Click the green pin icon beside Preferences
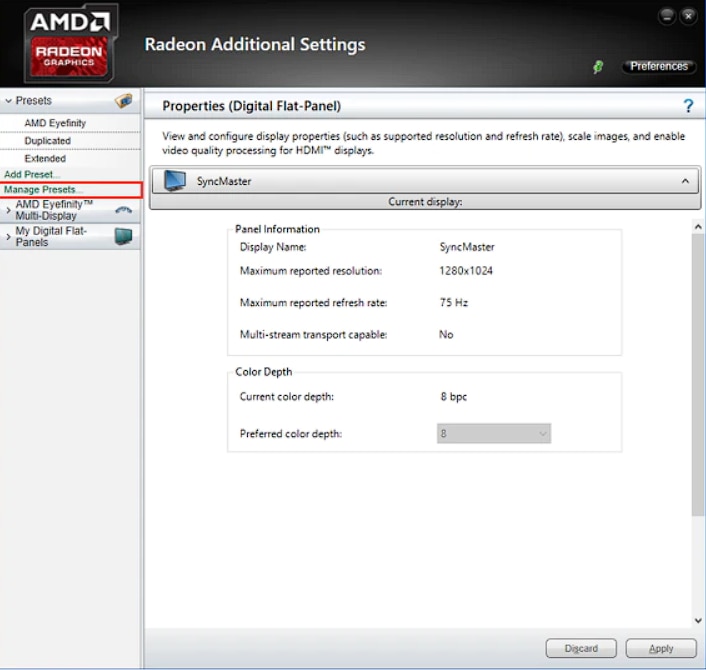The width and height of the screenshot is (706, 670). coord(598,67)
